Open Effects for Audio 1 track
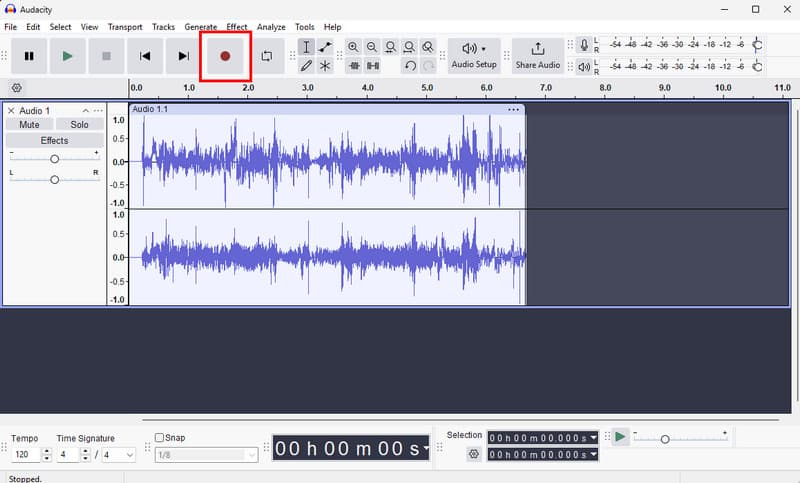800x483 pixels. [54, 140]
